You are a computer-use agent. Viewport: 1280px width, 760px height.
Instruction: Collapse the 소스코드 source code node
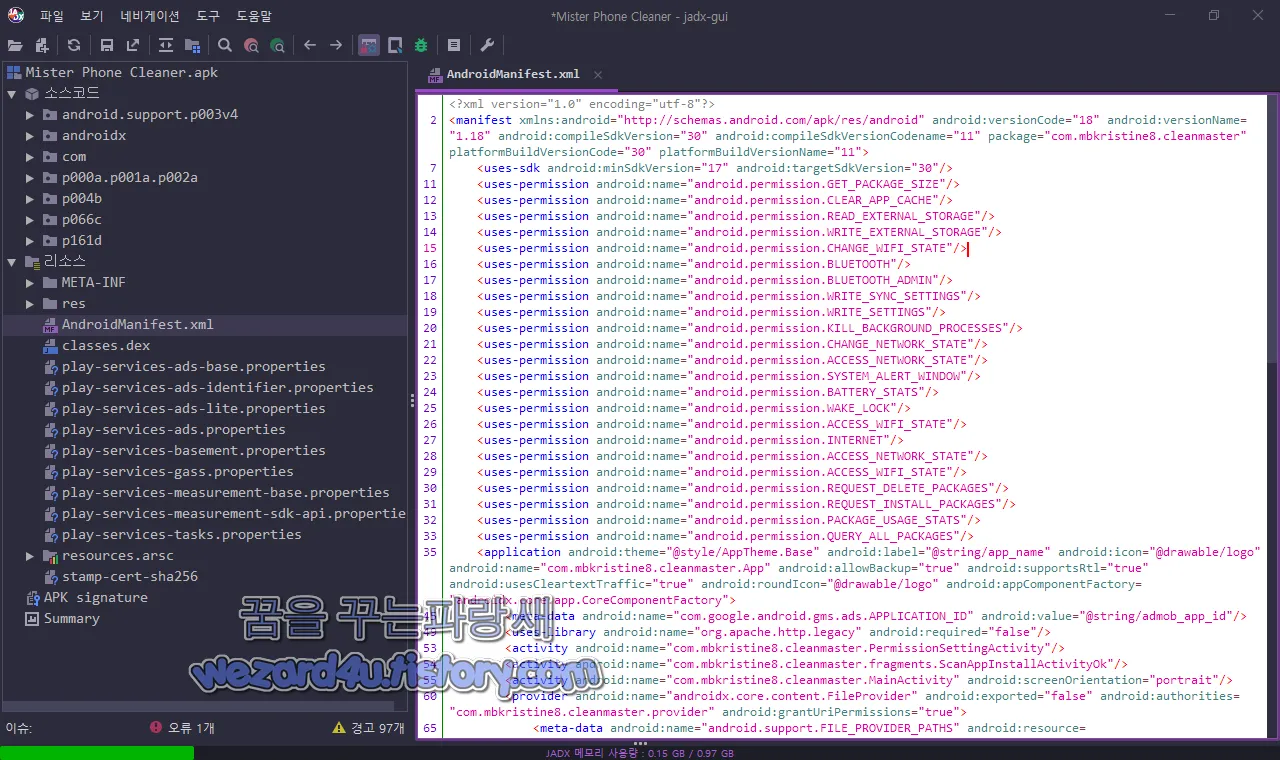click(x=12, y=94)
